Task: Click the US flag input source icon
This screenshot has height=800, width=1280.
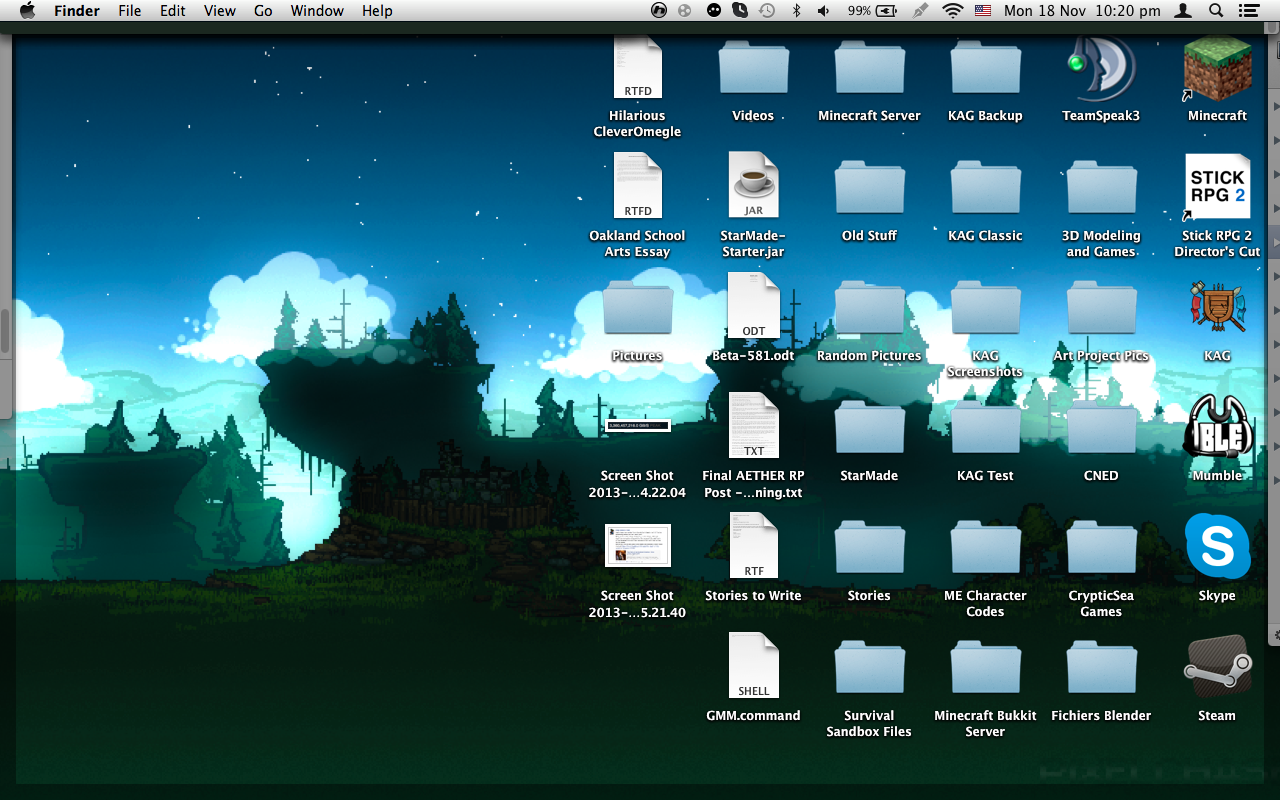Action: [983, 11]
